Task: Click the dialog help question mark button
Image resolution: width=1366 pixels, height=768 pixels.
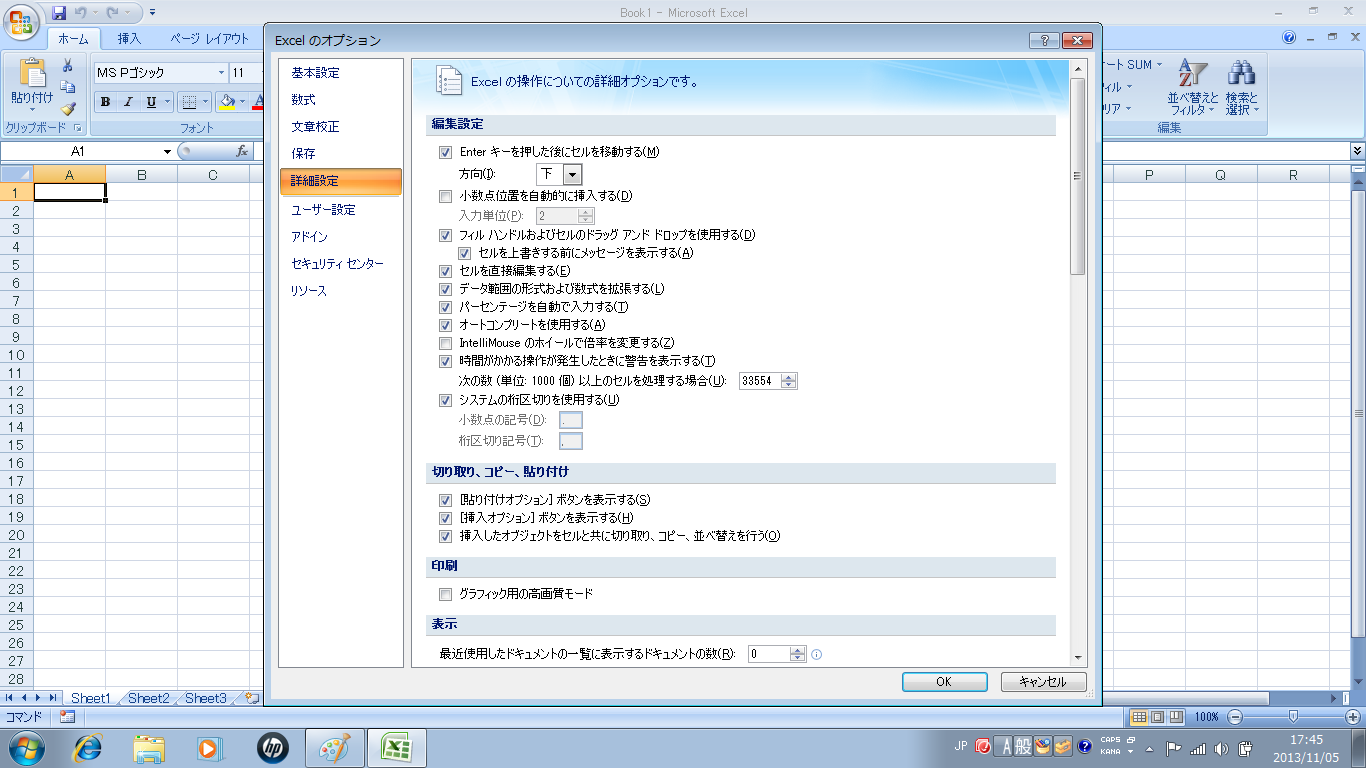Action: 1043,40
